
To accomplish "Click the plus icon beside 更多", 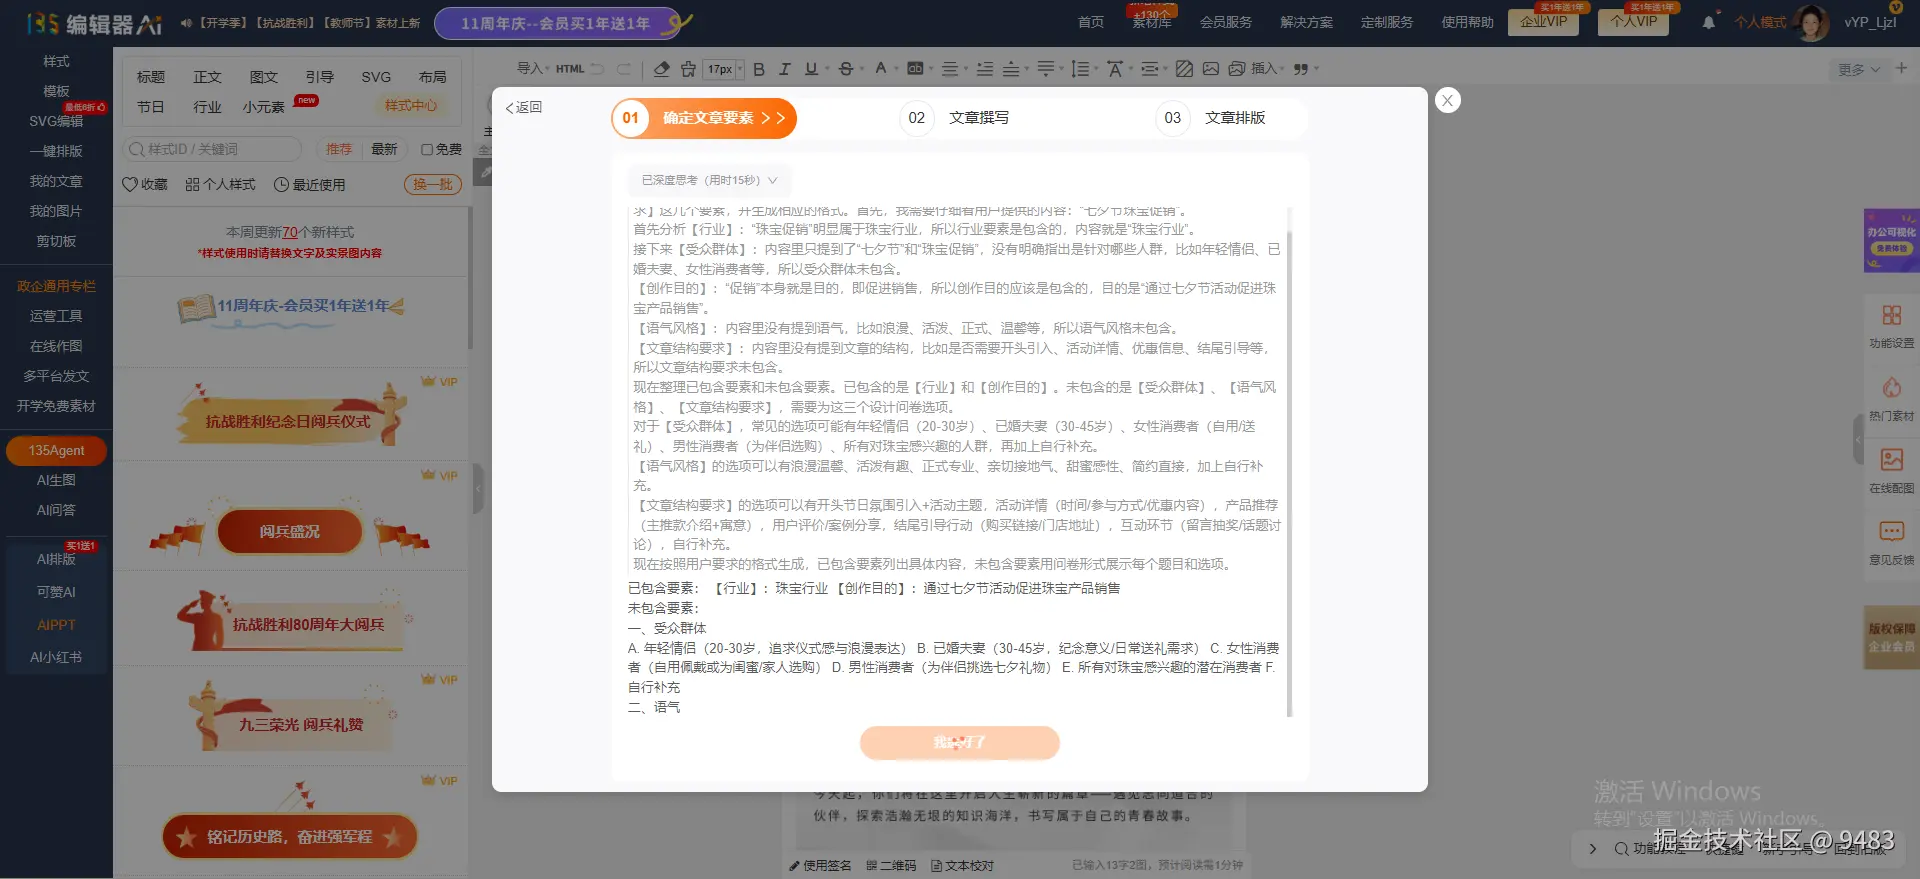I will coord(1901,69).
